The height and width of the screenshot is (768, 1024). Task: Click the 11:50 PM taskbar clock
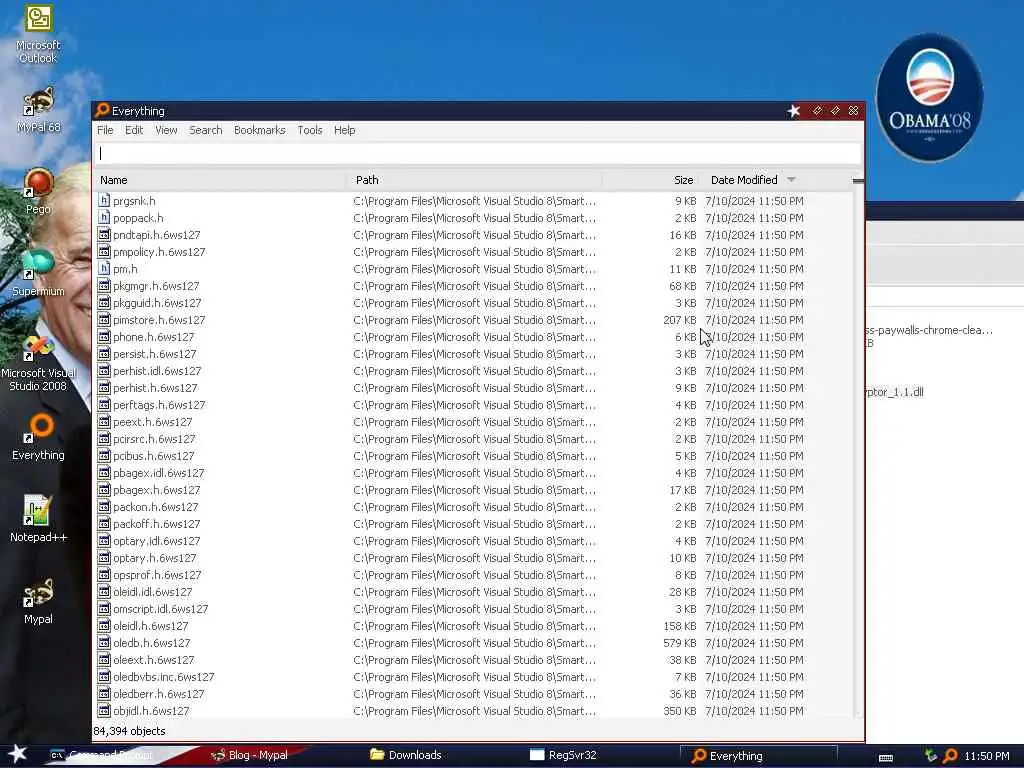tap(987, 756)
